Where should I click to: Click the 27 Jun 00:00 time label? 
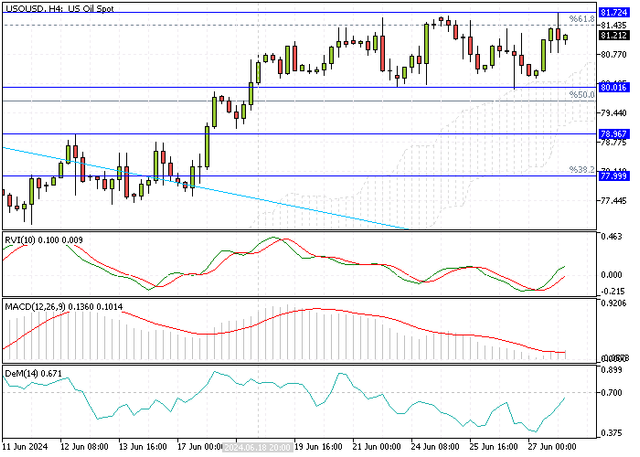point(552,447)
